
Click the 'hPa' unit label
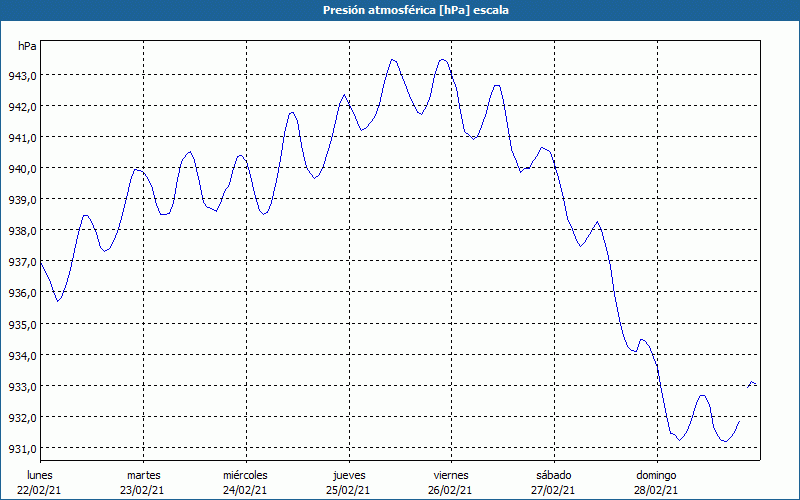click(27, 46)
